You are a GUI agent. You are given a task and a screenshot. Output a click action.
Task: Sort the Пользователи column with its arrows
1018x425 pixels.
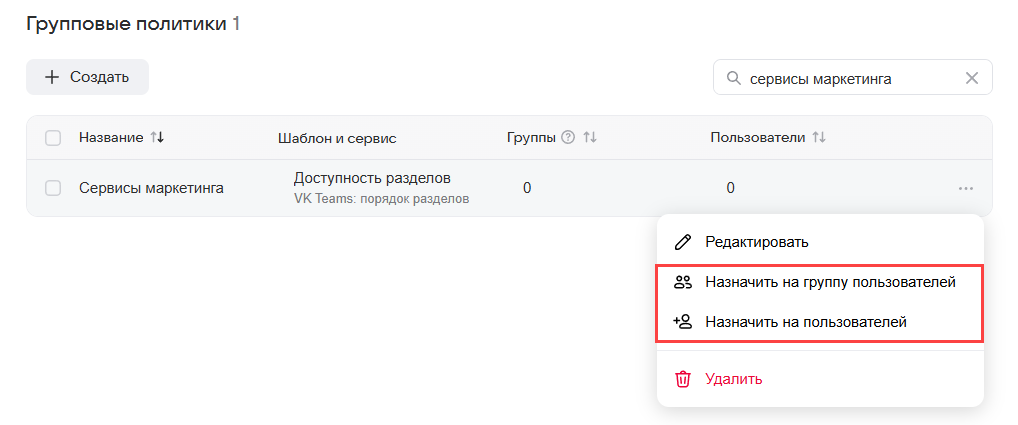click(x=819, y=138)
